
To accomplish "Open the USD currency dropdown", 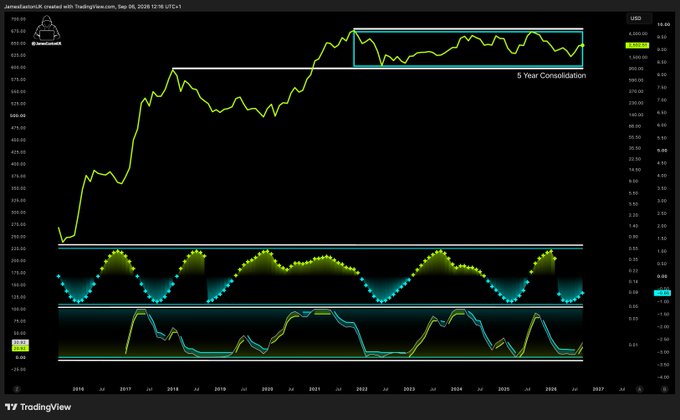I will coord(638,18).
